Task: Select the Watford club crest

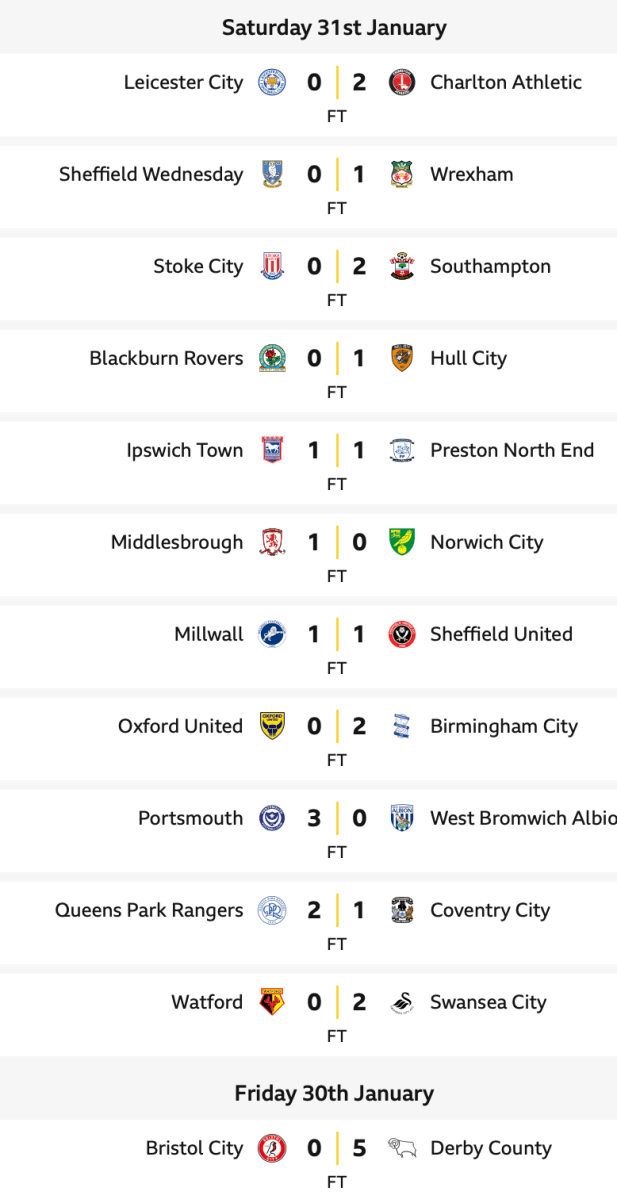Action: 270,1002
